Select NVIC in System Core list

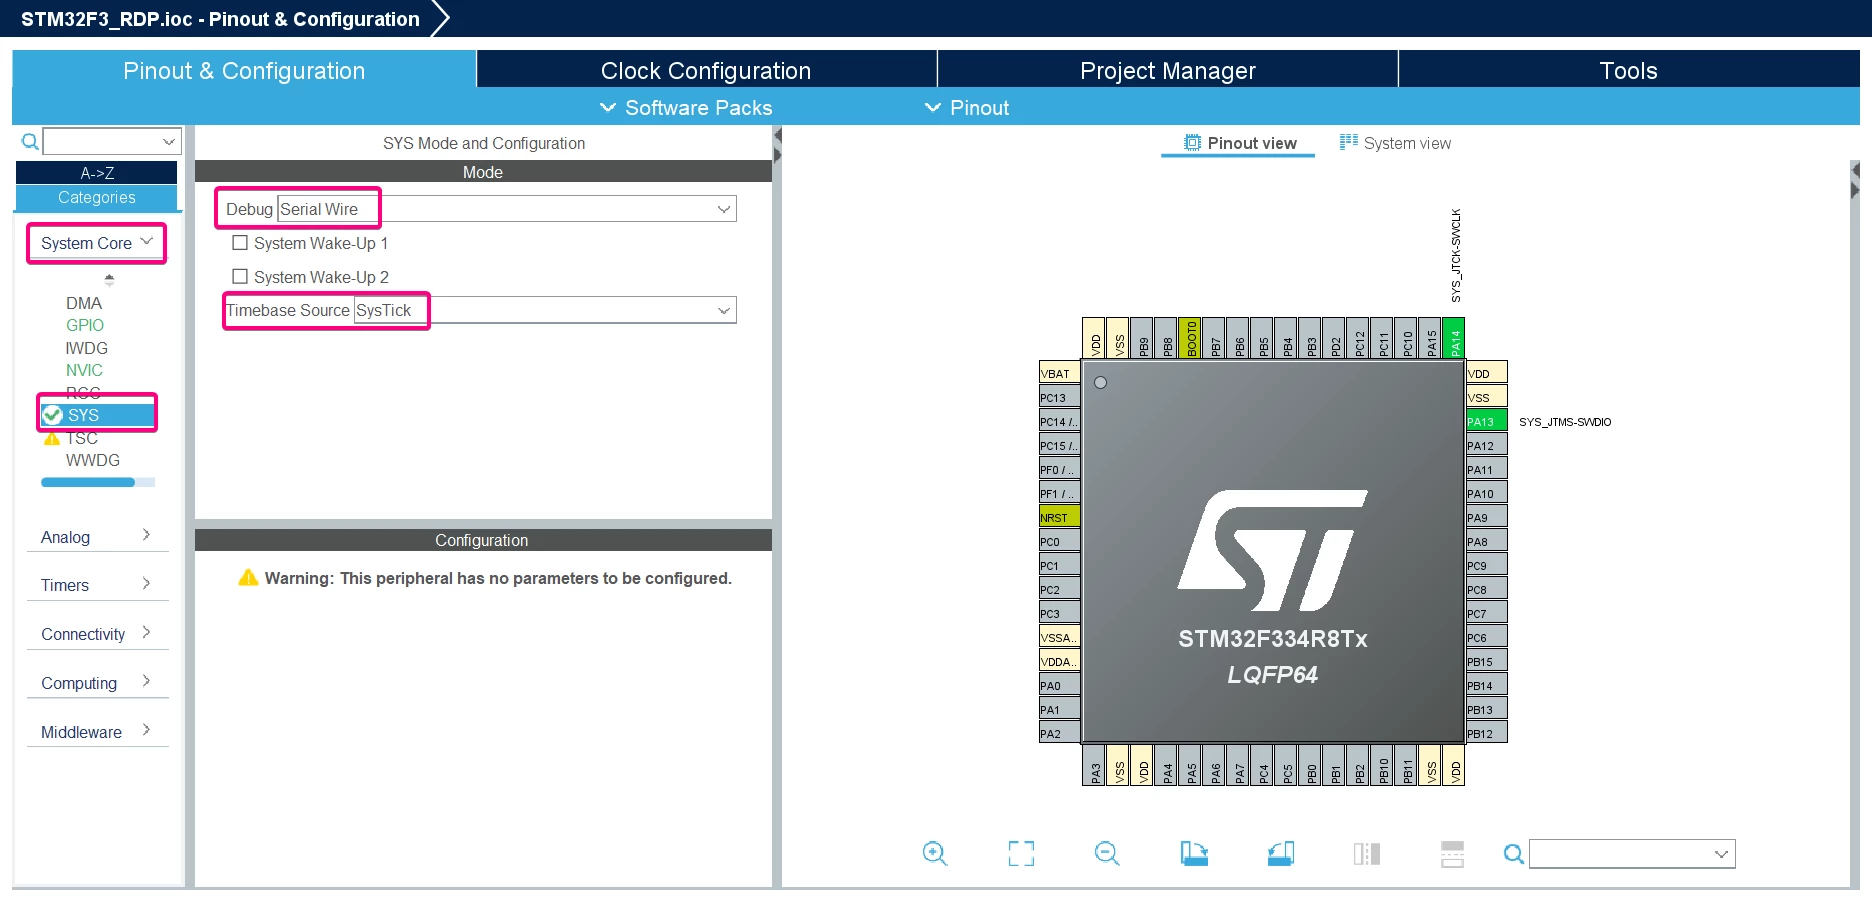(x=84, y=370)
